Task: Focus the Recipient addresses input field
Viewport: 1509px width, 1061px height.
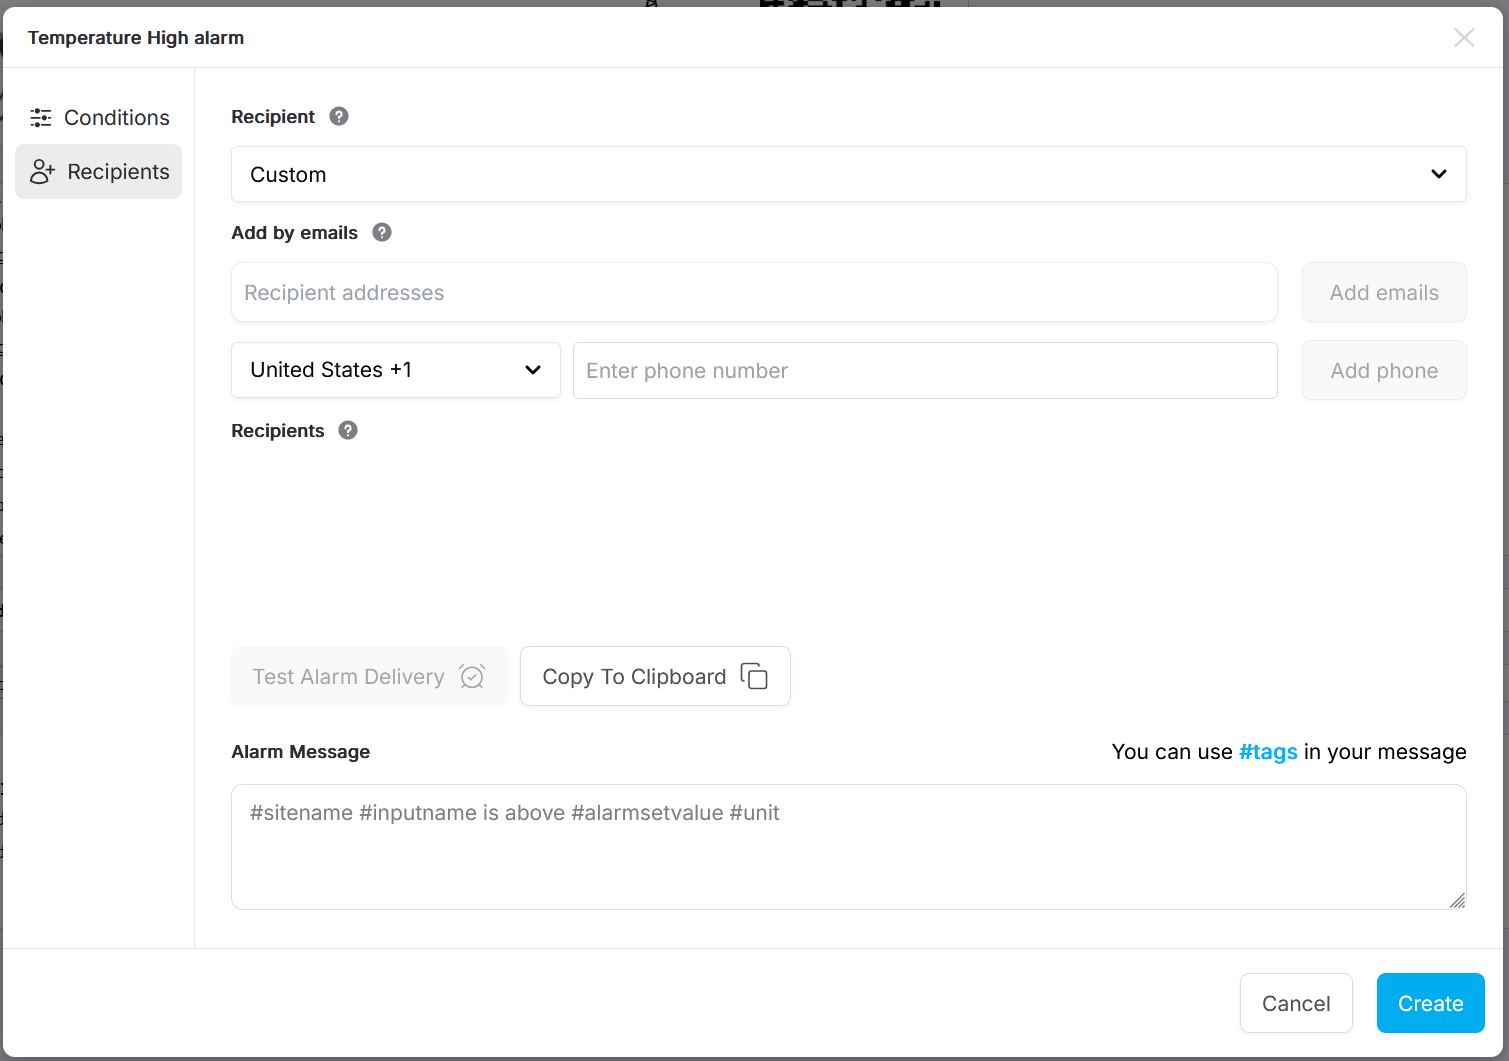Action: click(x=754, y=293)
